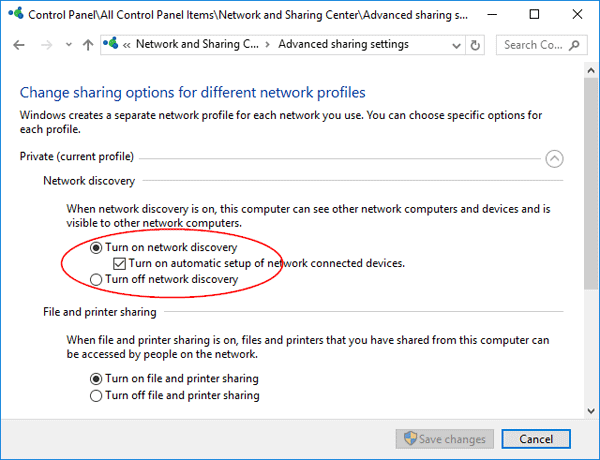Click the forward navigation arrow
Image resolution: width=600 pixels, height=460 pixels.
(46, 45)
